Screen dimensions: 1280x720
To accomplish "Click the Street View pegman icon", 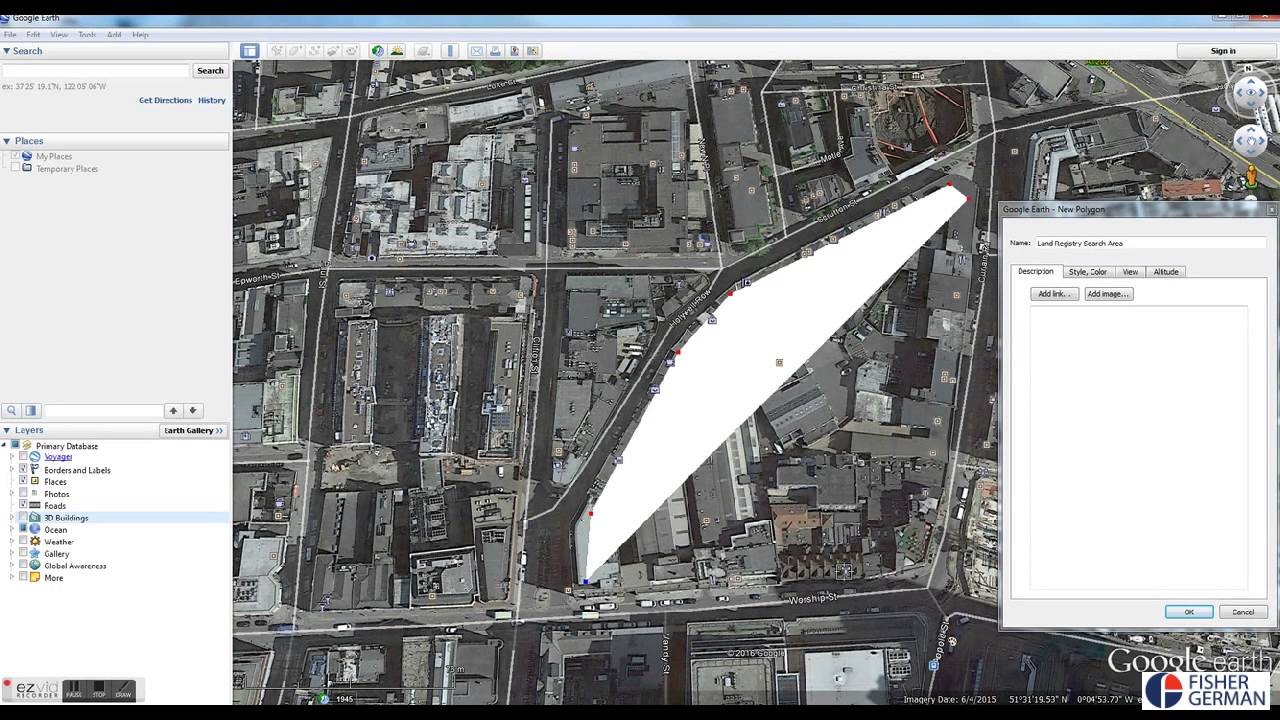I will pos(1251,177).
